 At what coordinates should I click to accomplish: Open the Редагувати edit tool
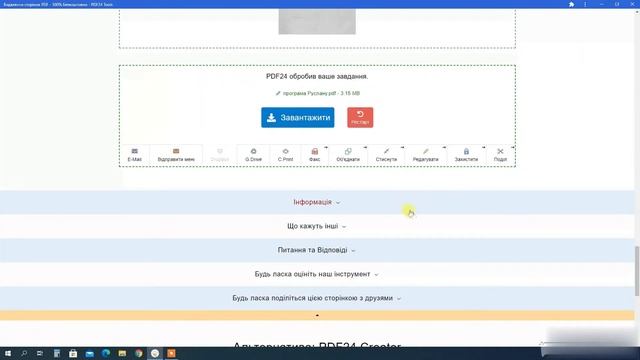pyautogui.click(x=425, y=155)
